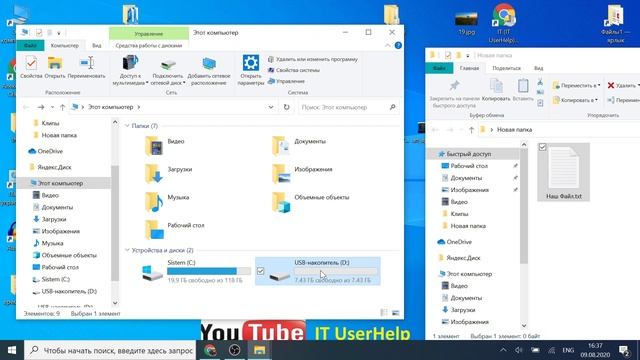
Task: Click the Управление system button
Action: pos(286,81)
